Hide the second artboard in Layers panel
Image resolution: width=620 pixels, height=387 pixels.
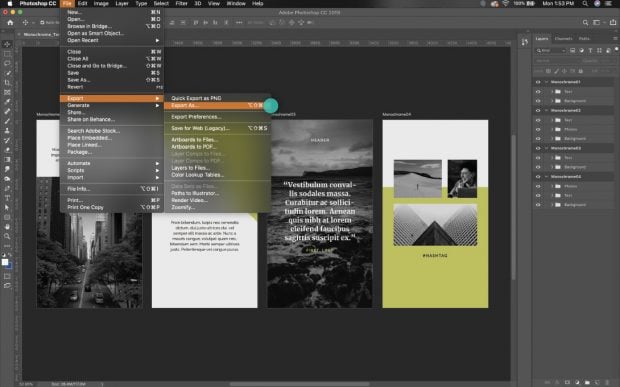point(538,110)
